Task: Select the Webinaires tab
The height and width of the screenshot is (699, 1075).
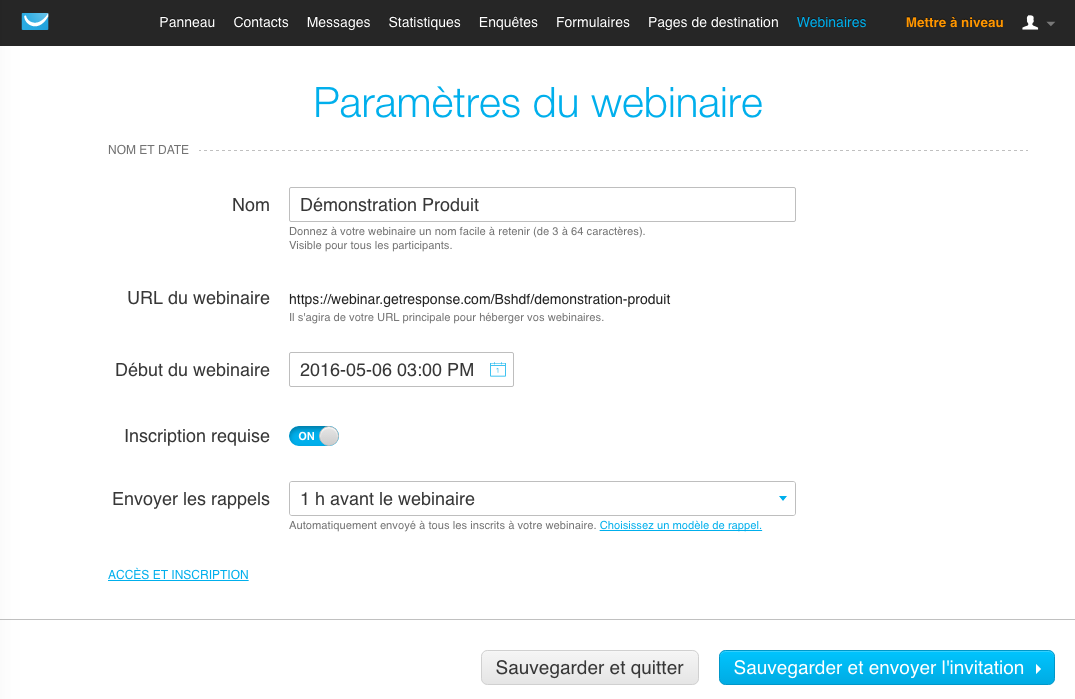Action: point(831,23)
